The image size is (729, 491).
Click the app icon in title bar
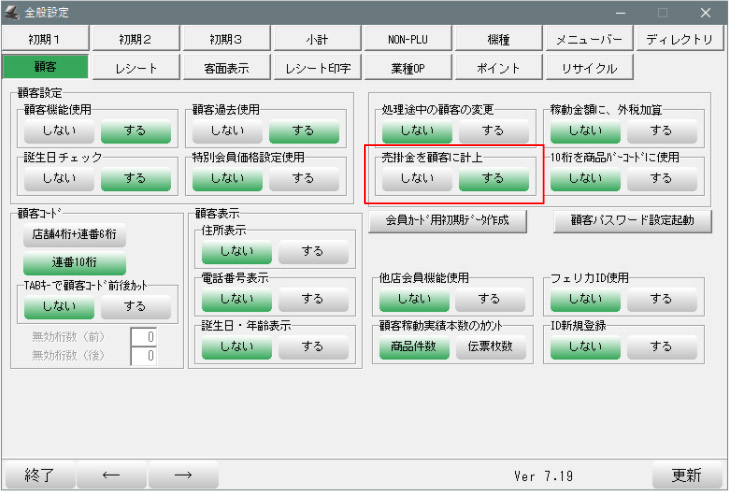click(12, 12)
